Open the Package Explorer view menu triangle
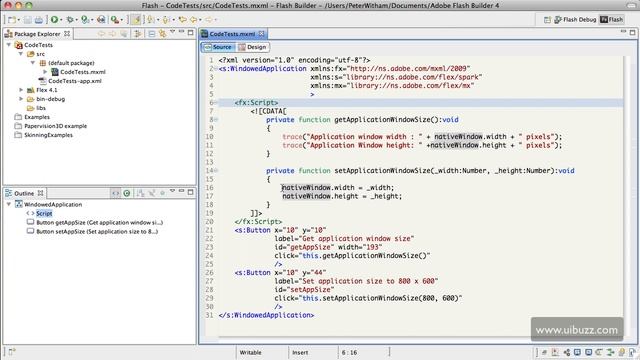 coord(172,32)
